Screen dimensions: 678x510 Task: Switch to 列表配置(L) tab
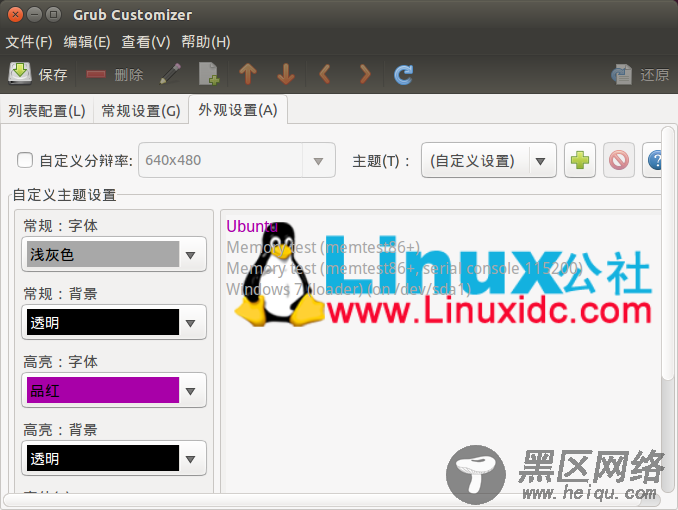pos(47,111)
